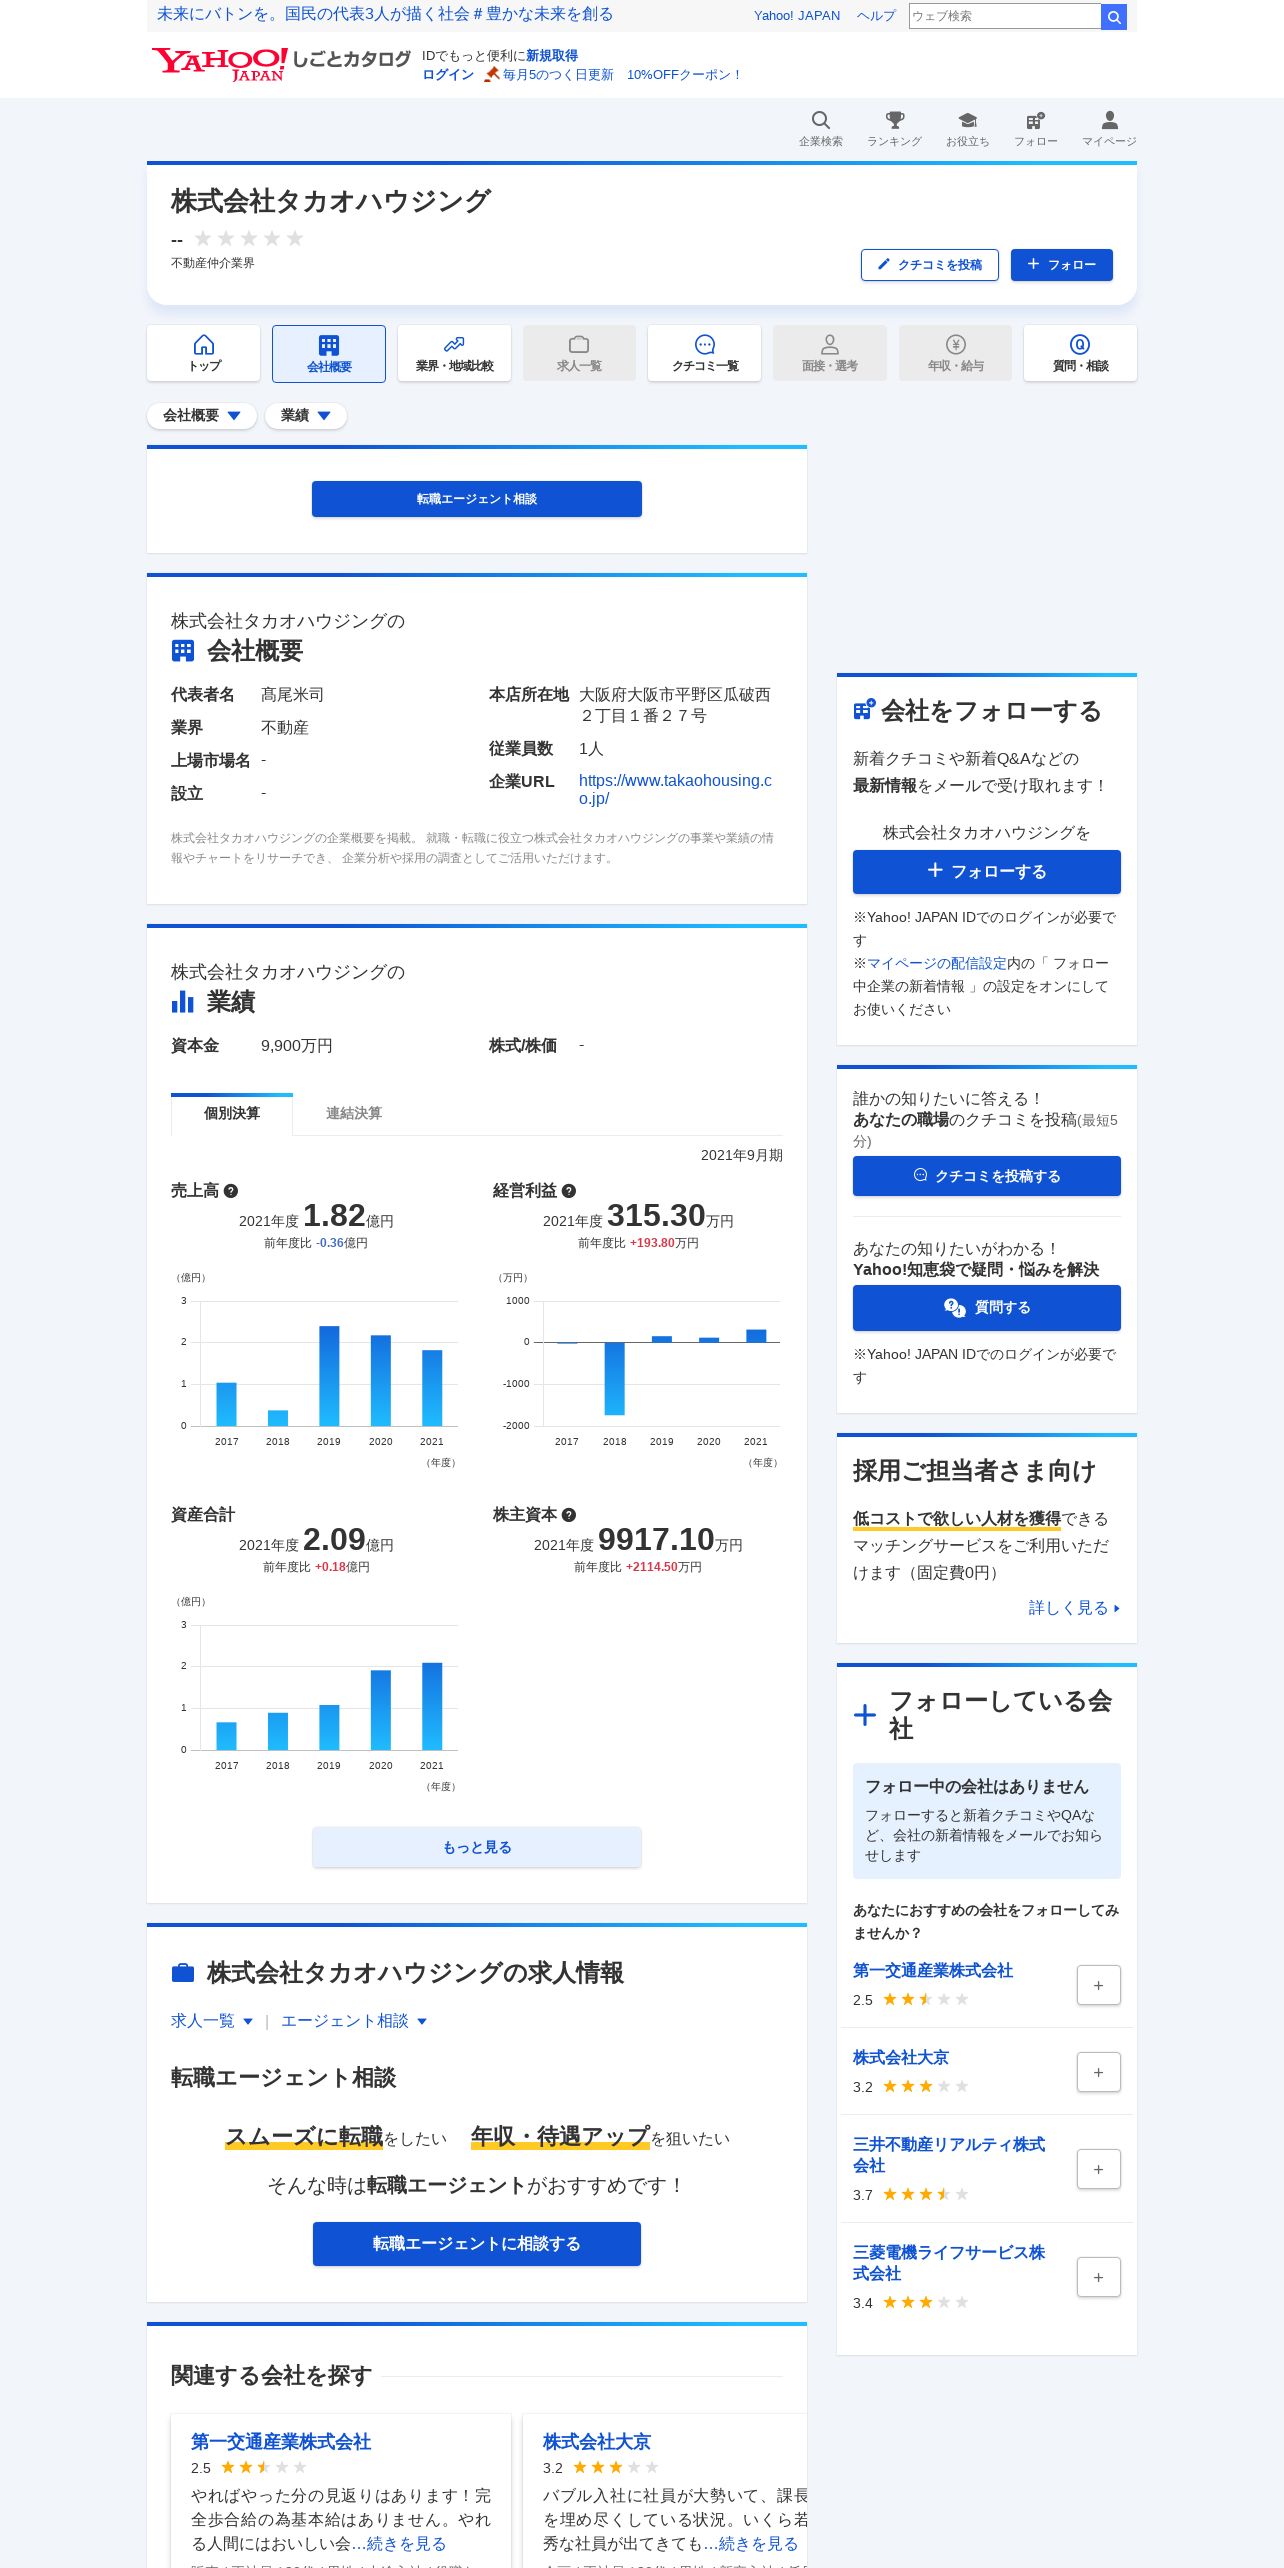This screenshot has width=1284, height=2568.
Task: Click the しごとカタログ logo text
Action: coord(351,59)
